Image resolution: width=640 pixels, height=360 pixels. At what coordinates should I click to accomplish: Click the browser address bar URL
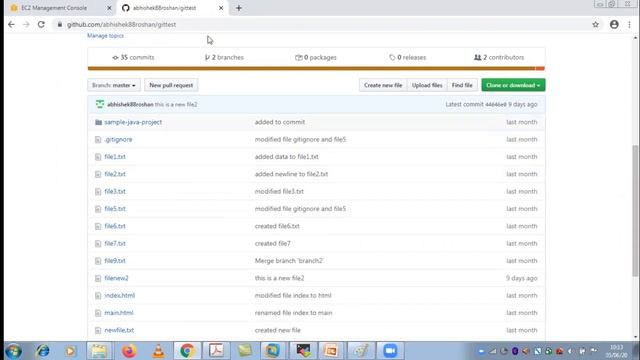click(121, 24)
